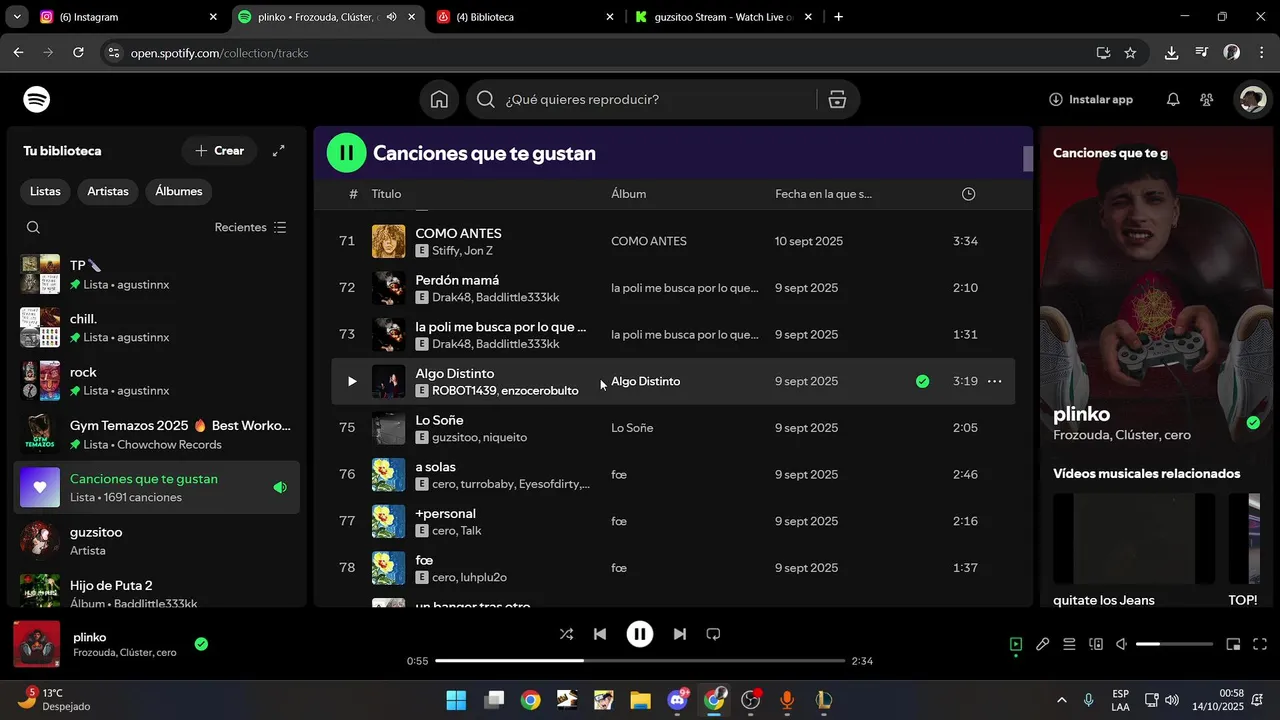Viewport: 1280px width, 720px height.
Task: Open the rock playlist
Action: click(157, 381)
